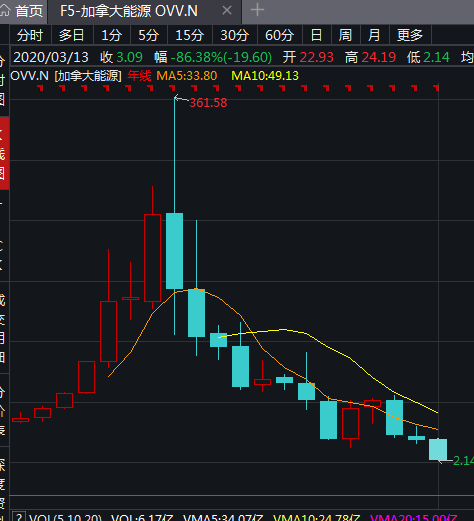Screen dimensions: 474x521
Task: Switch to 日 daily K-line
Action: point(316,35)
